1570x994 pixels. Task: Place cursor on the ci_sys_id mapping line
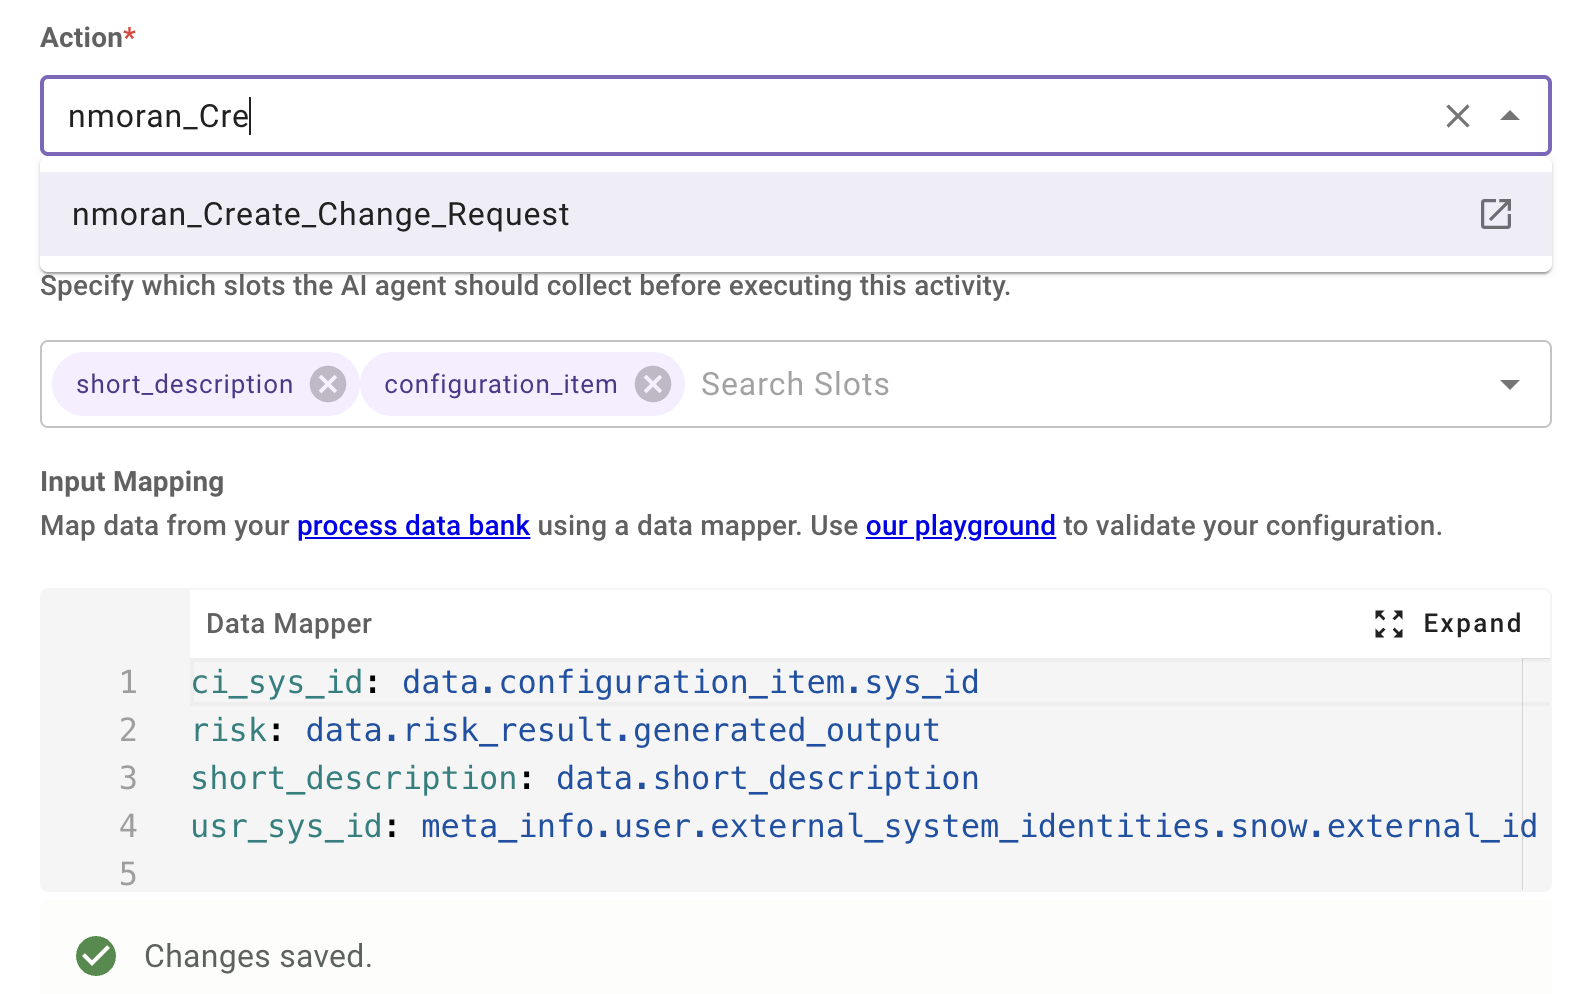point(585,682)
